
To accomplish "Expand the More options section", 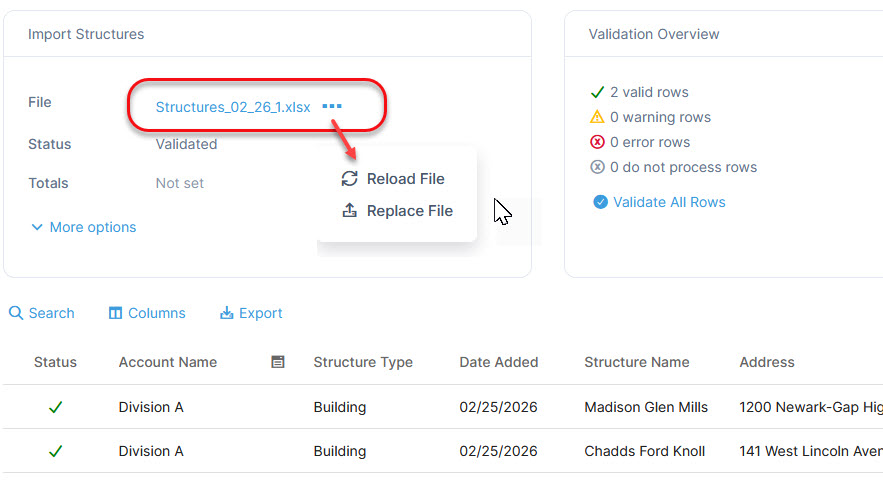I will coord(83,227).
